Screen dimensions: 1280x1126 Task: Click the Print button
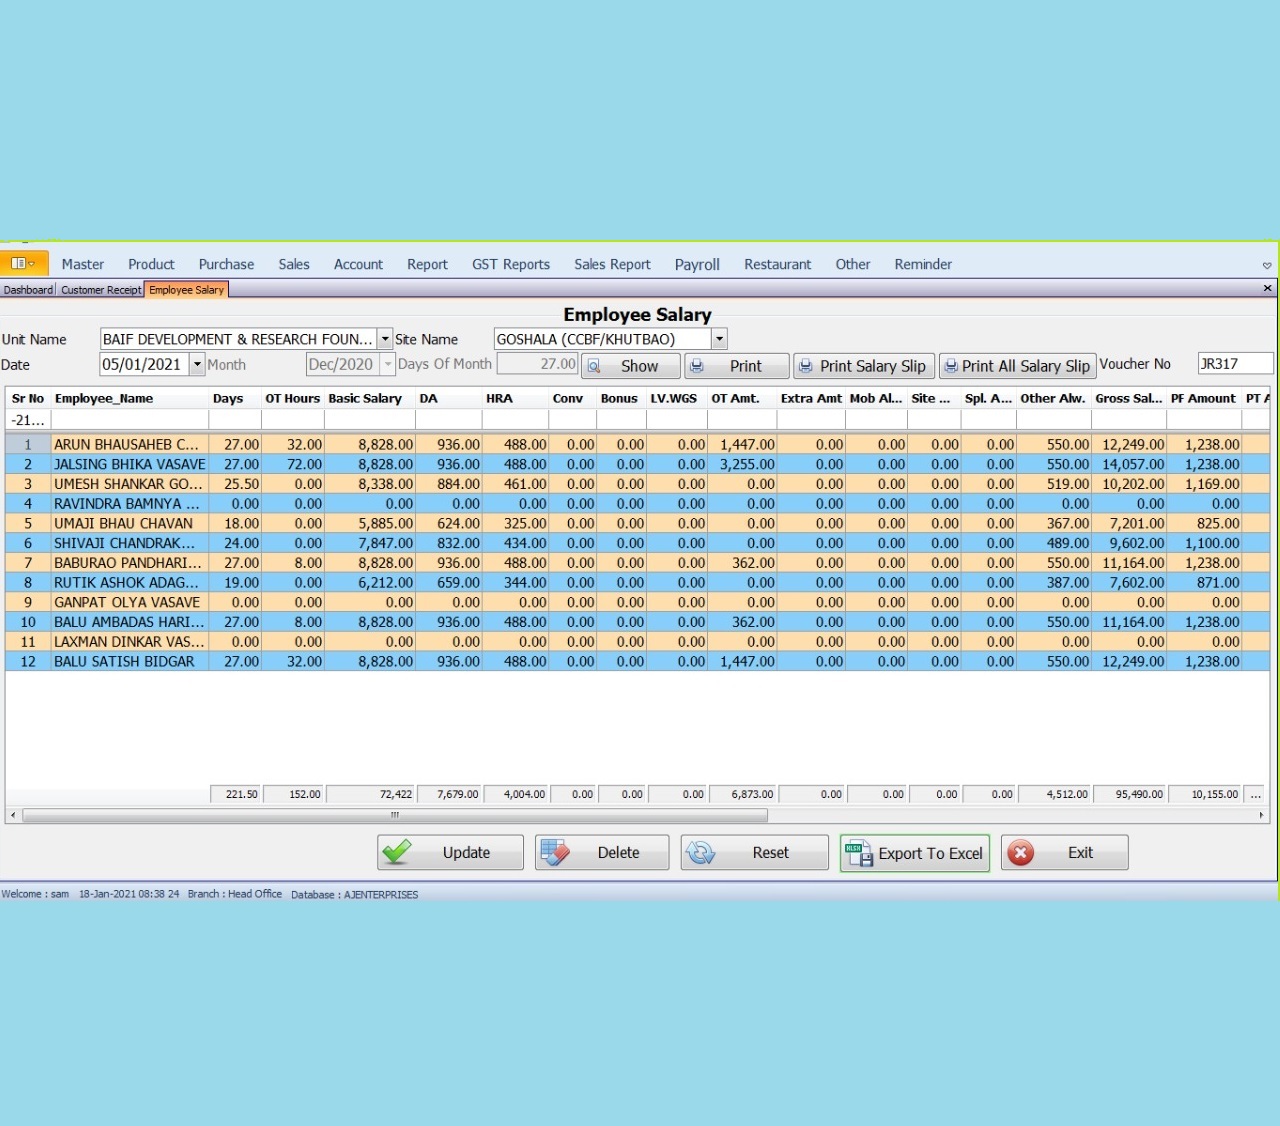[x=737, y=366]
